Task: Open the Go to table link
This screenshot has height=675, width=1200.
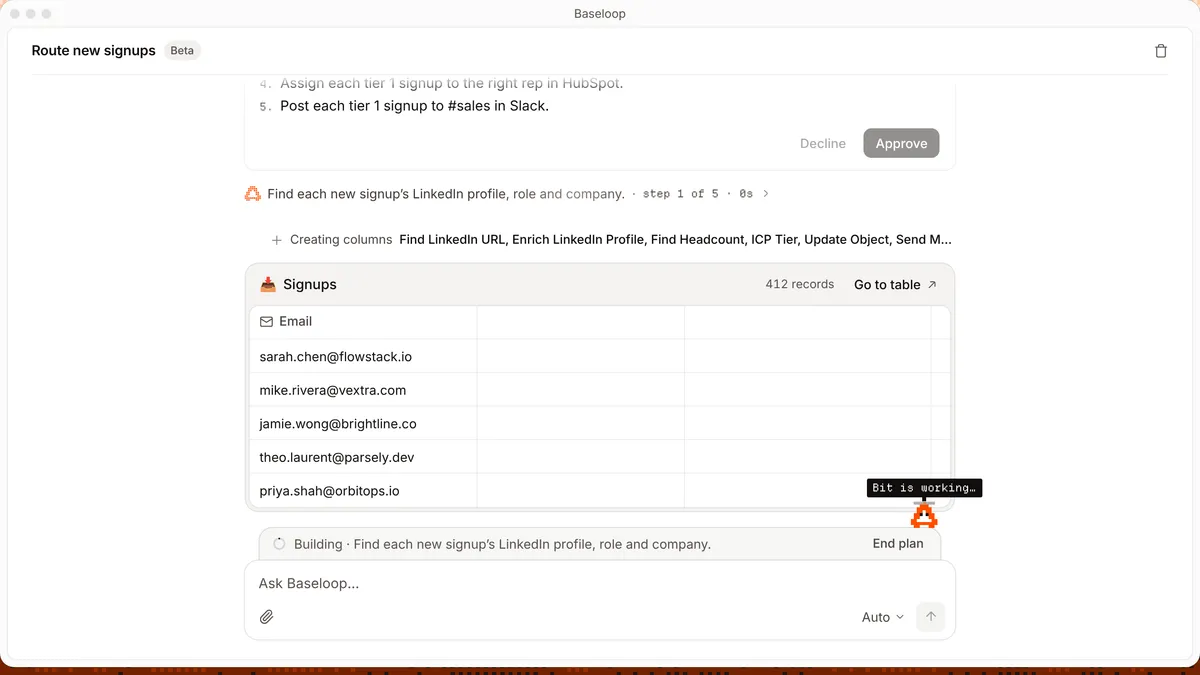Action: click(x=895, y=285)
